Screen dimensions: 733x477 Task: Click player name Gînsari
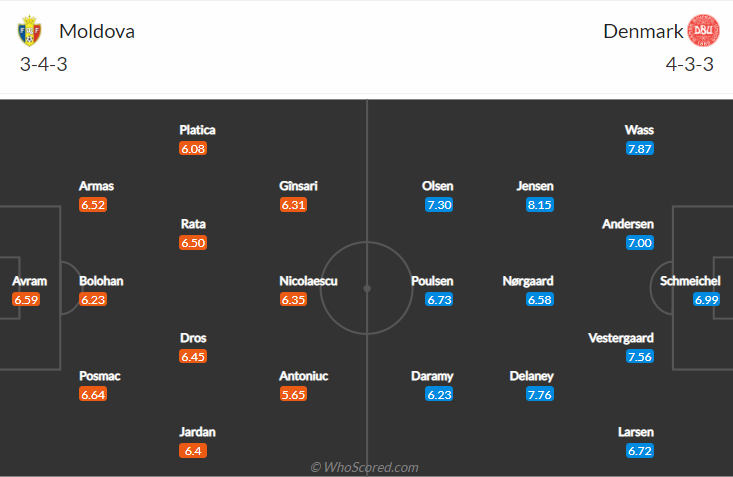[298, 186]
